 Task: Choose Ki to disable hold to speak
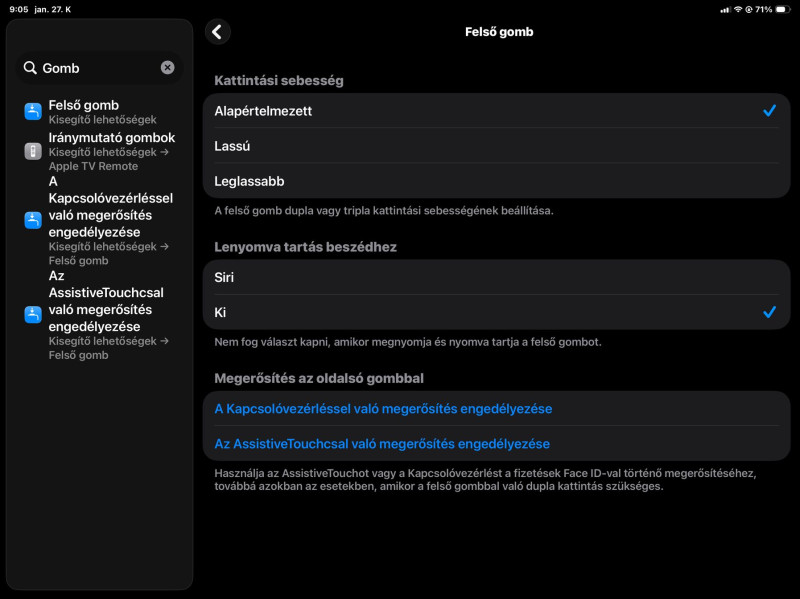(496, 312)
